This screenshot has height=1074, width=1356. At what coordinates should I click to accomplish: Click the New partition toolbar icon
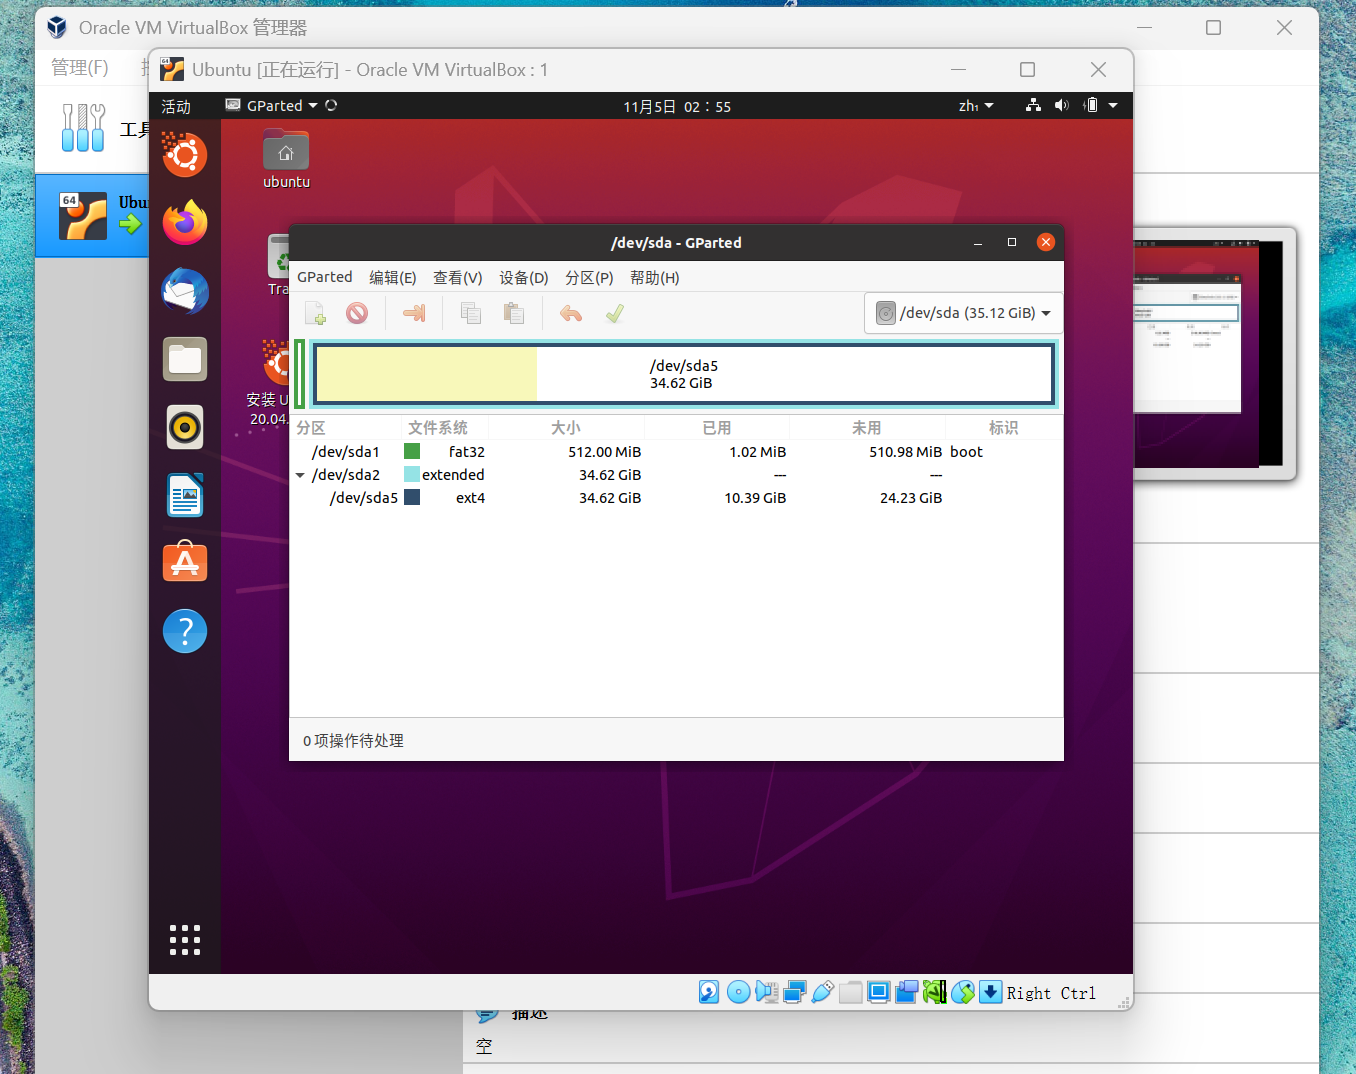pos(315,314)
